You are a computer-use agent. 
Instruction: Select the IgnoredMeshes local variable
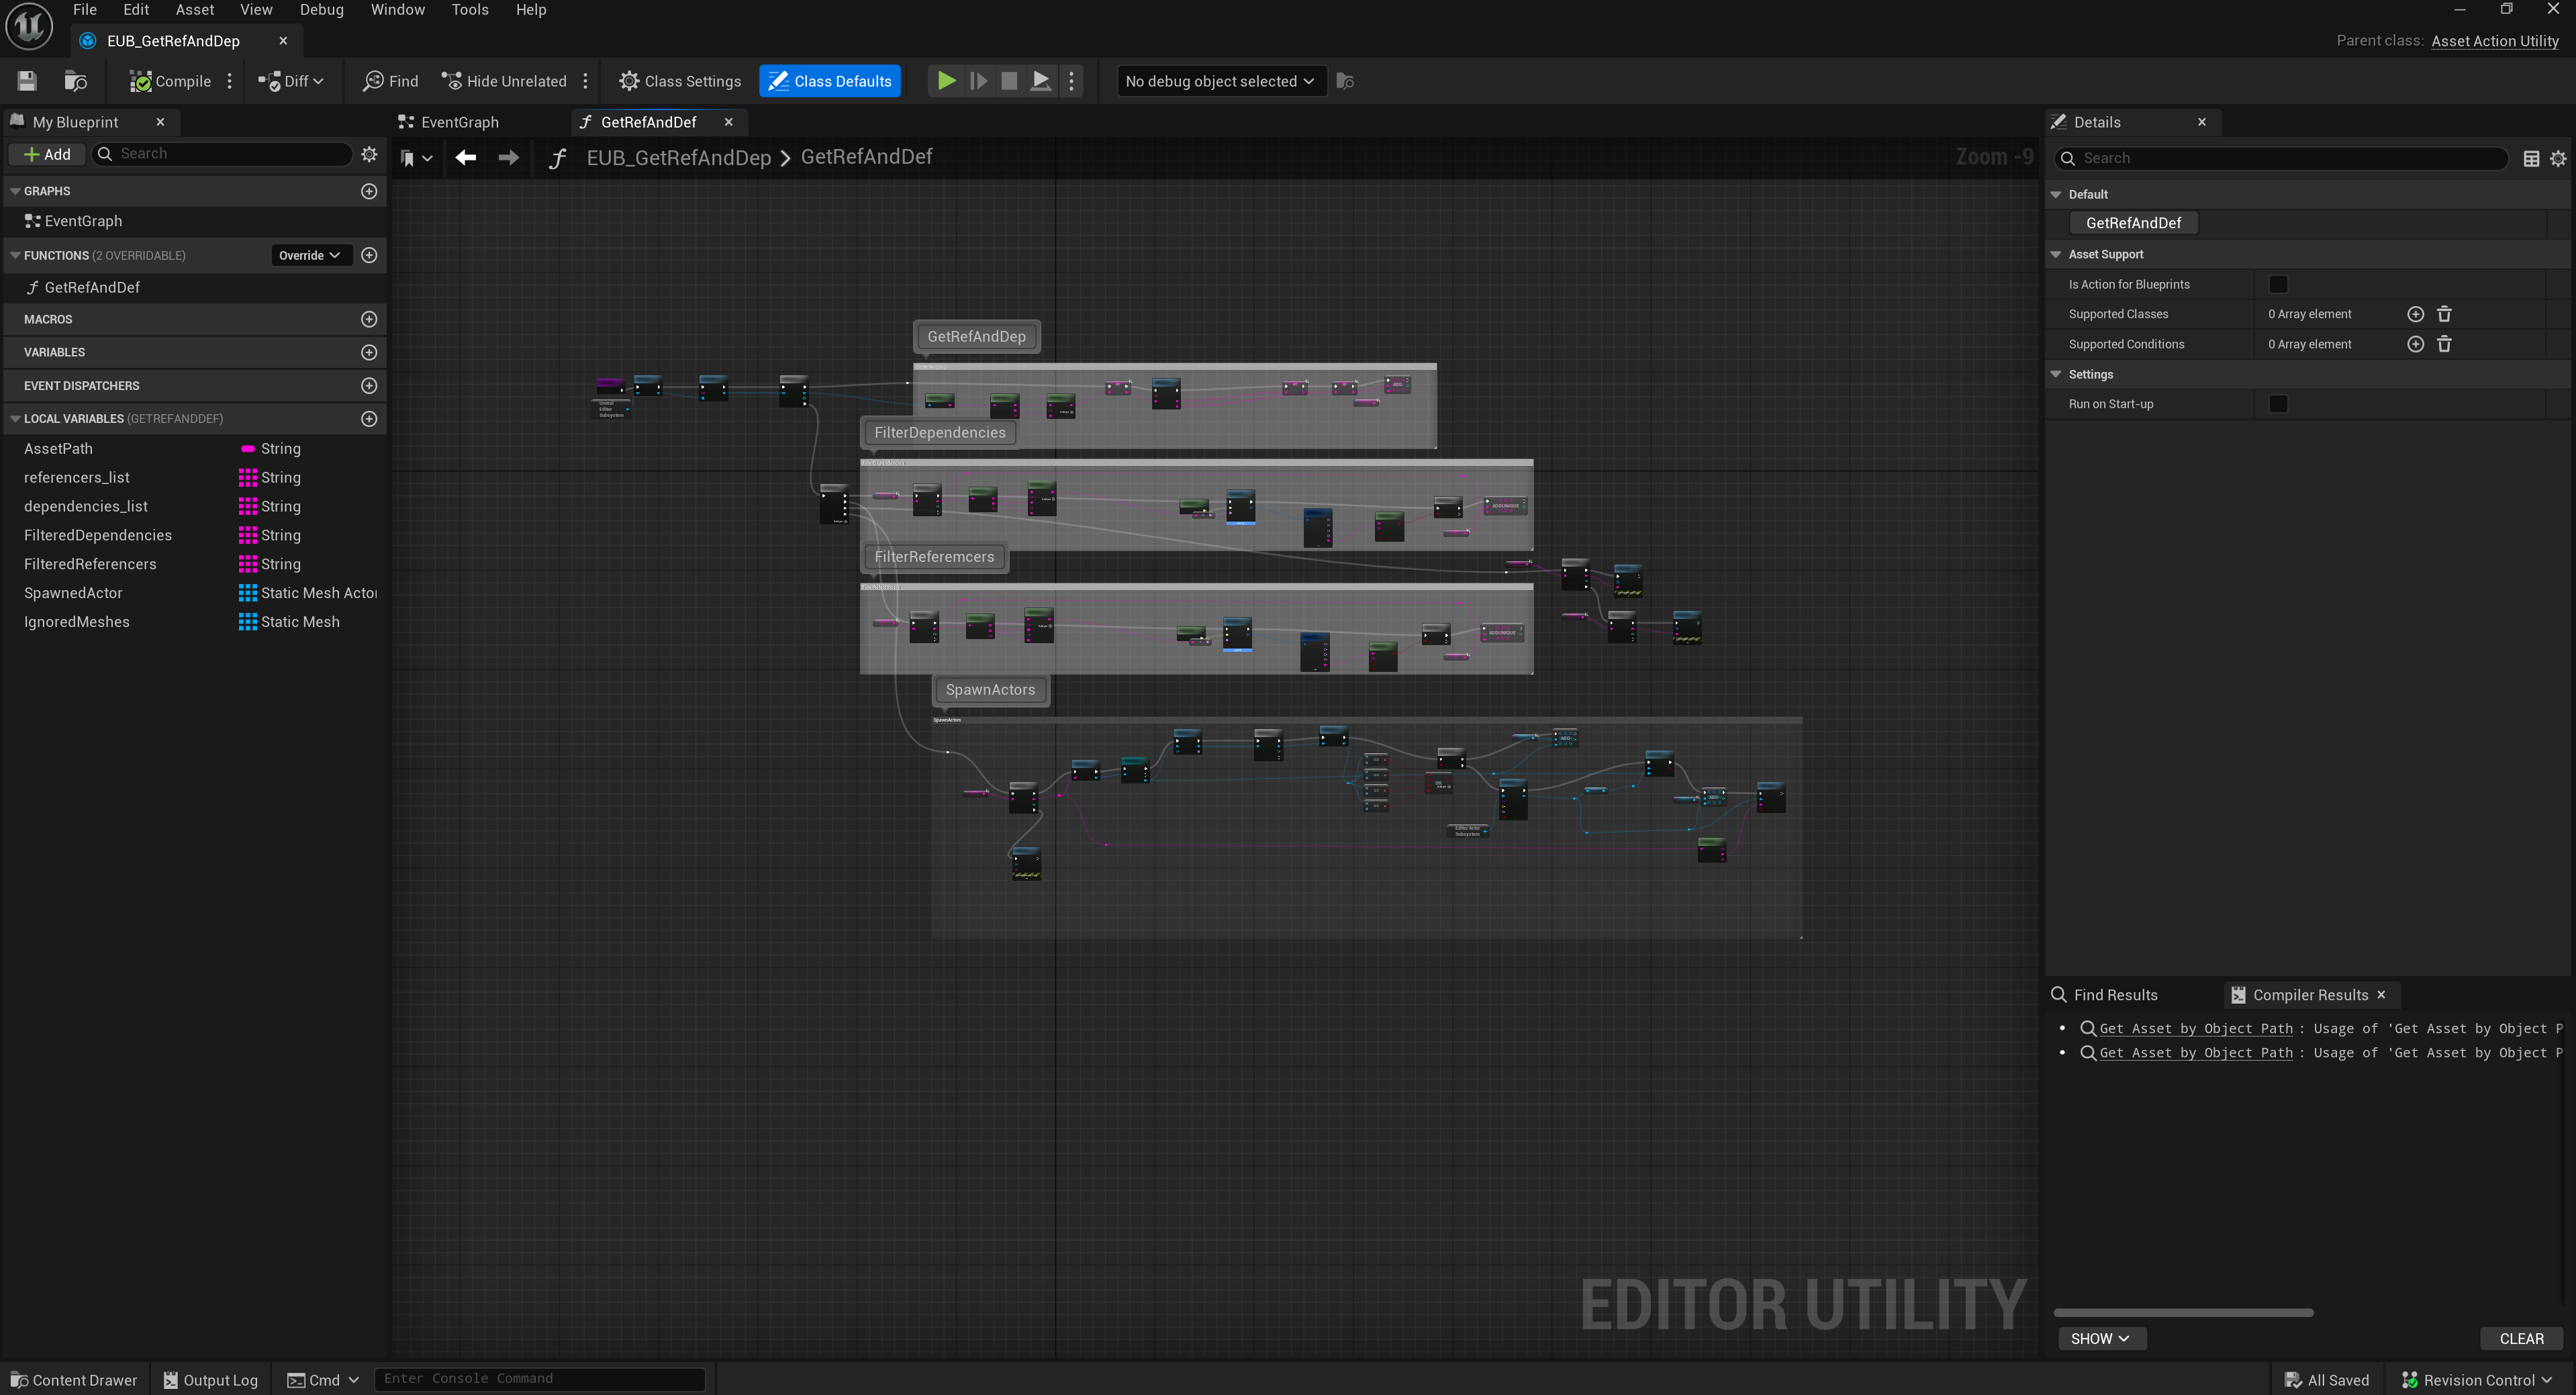[x=77, y=622]
